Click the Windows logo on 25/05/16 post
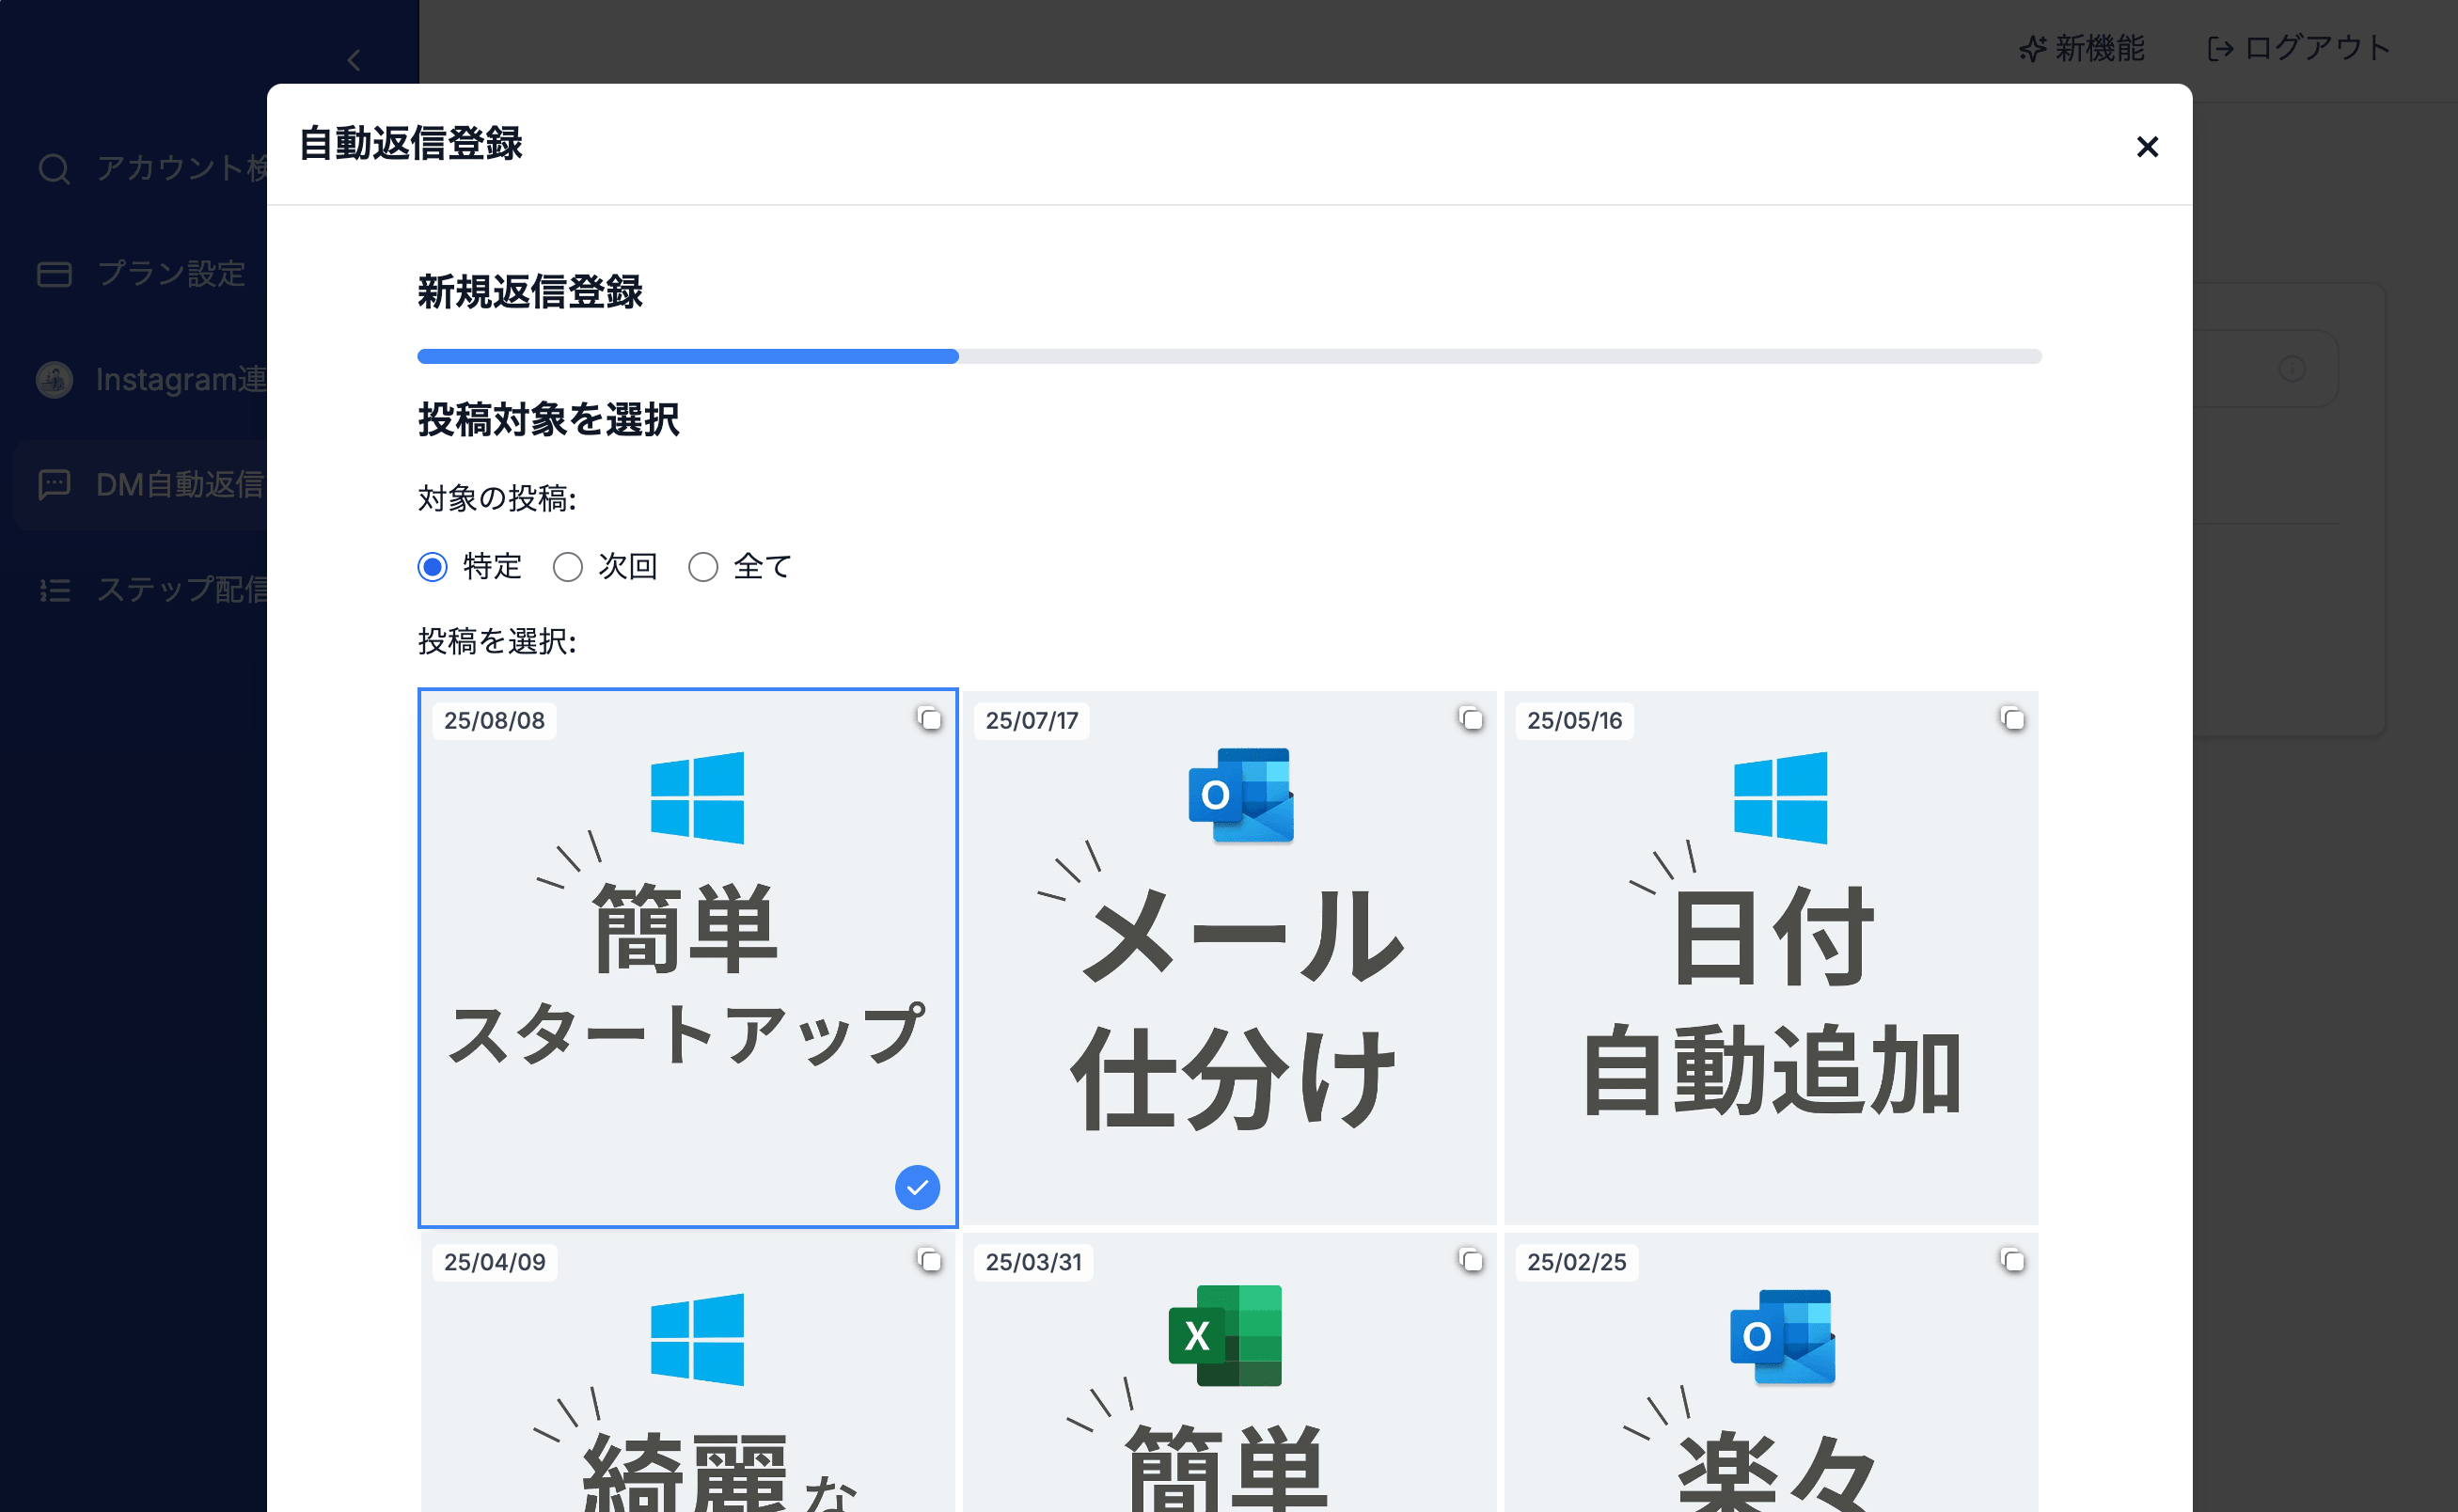The height and width of the screenshot is (1512, 2458). [x=1780, y=797]
